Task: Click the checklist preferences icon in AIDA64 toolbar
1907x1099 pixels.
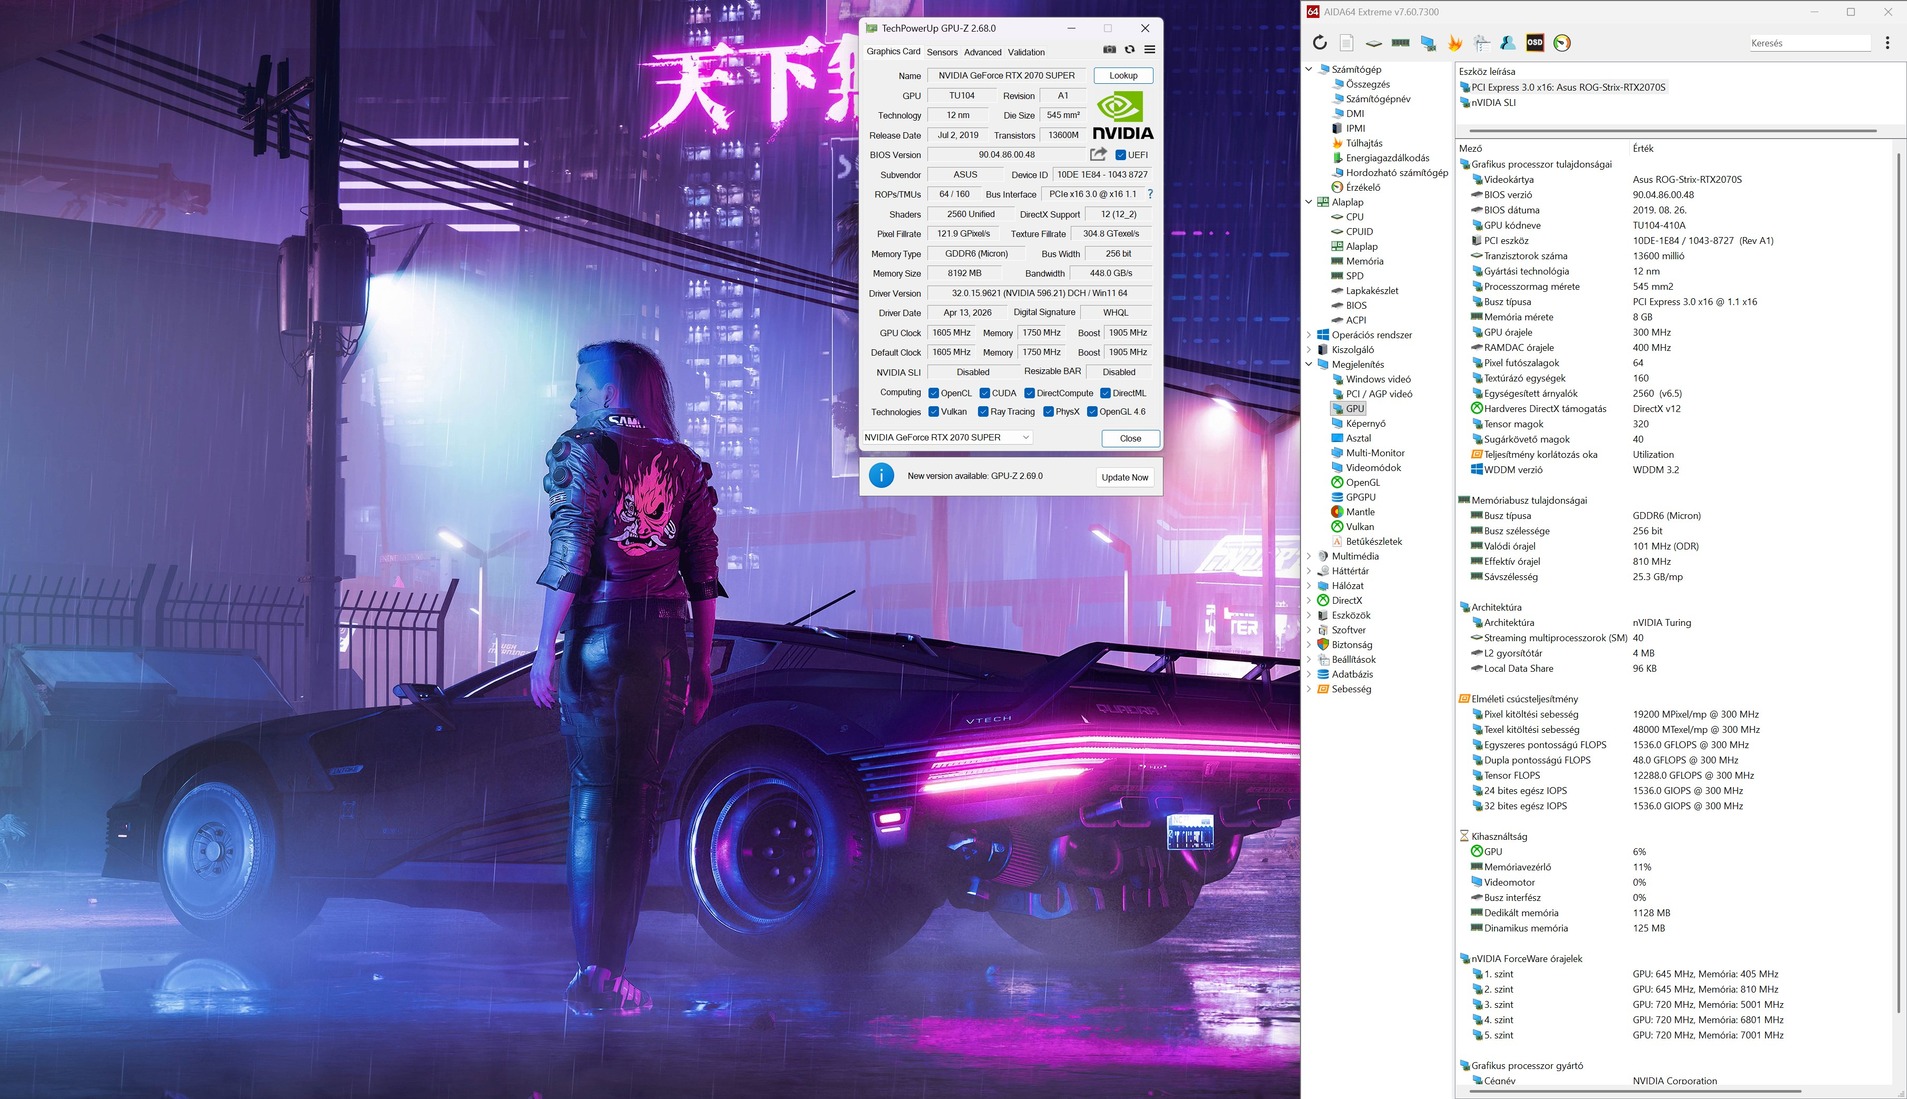Action: [x=1482, y=43]
